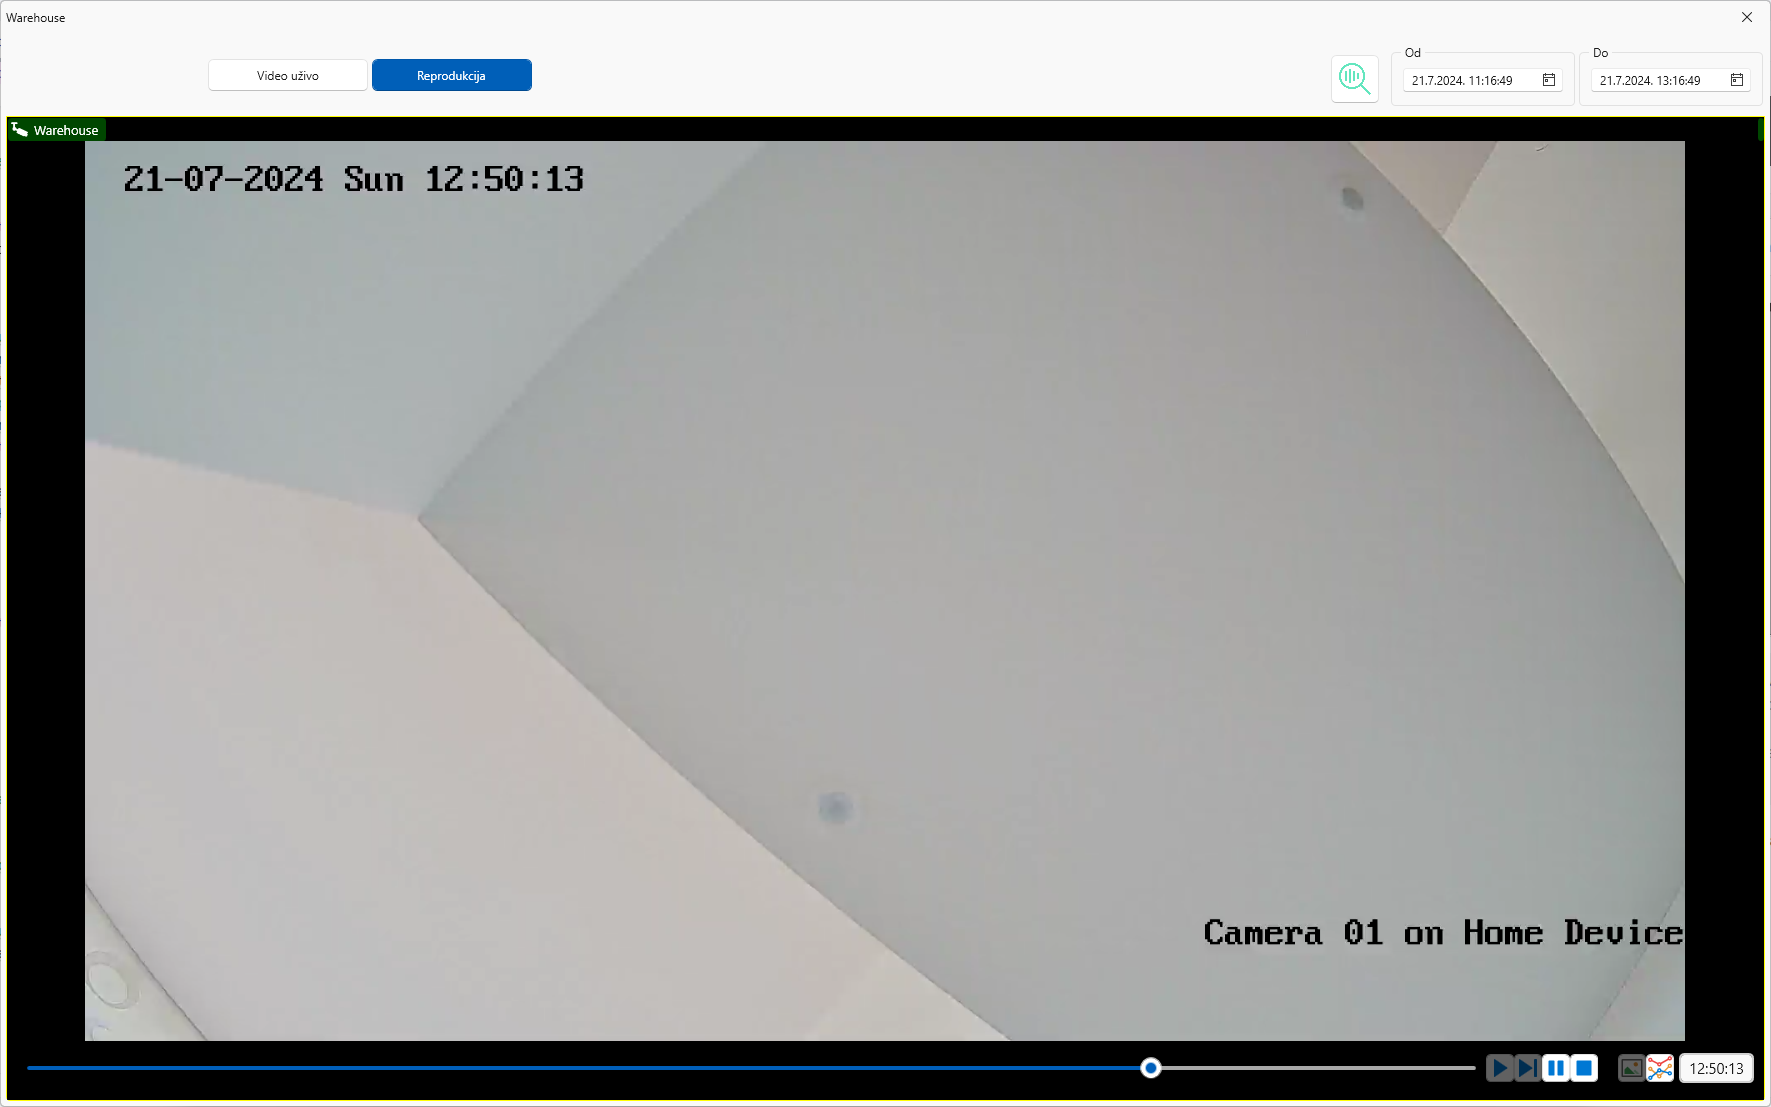Image resolution: width=1771 pixels, height=1107 pixels.
Task: Step to the next frame
Action: click(1527, 1068)
